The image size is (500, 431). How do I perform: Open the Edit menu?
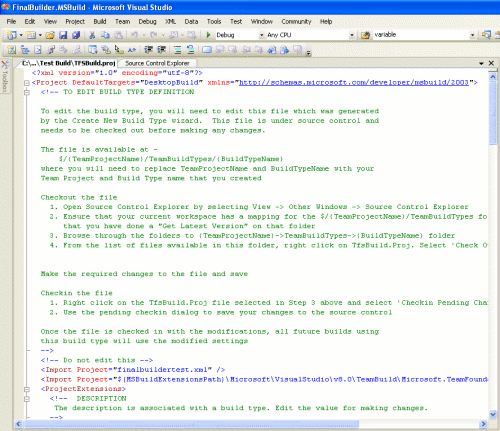30,22
